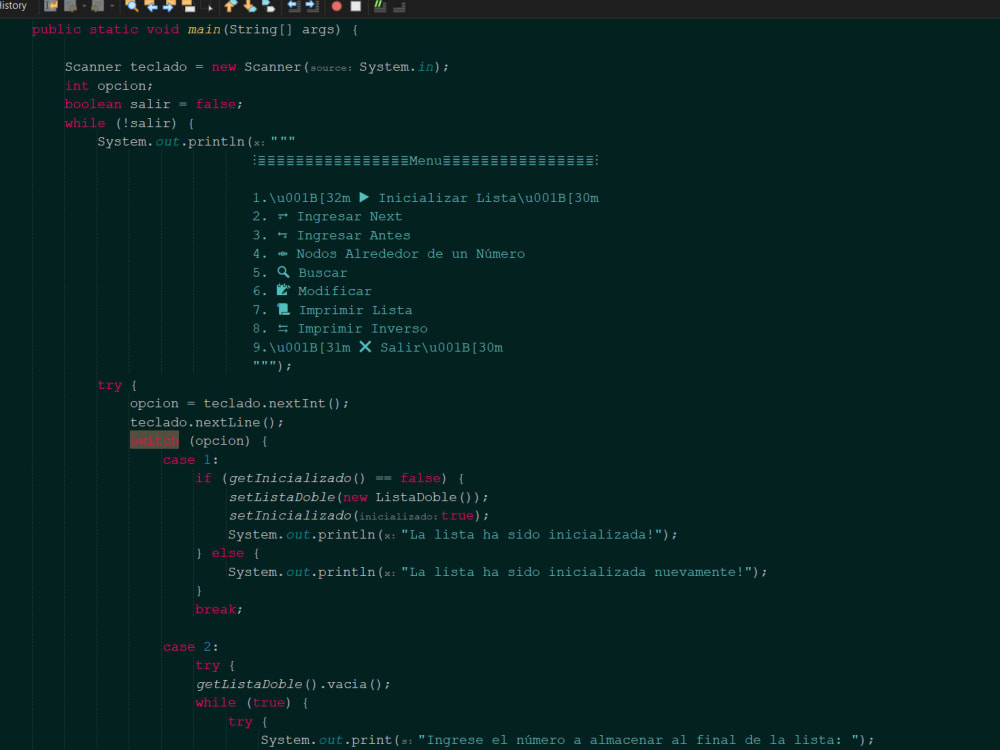
Task: Select the Find Selection magnifier icon
Action: point(131,8)
